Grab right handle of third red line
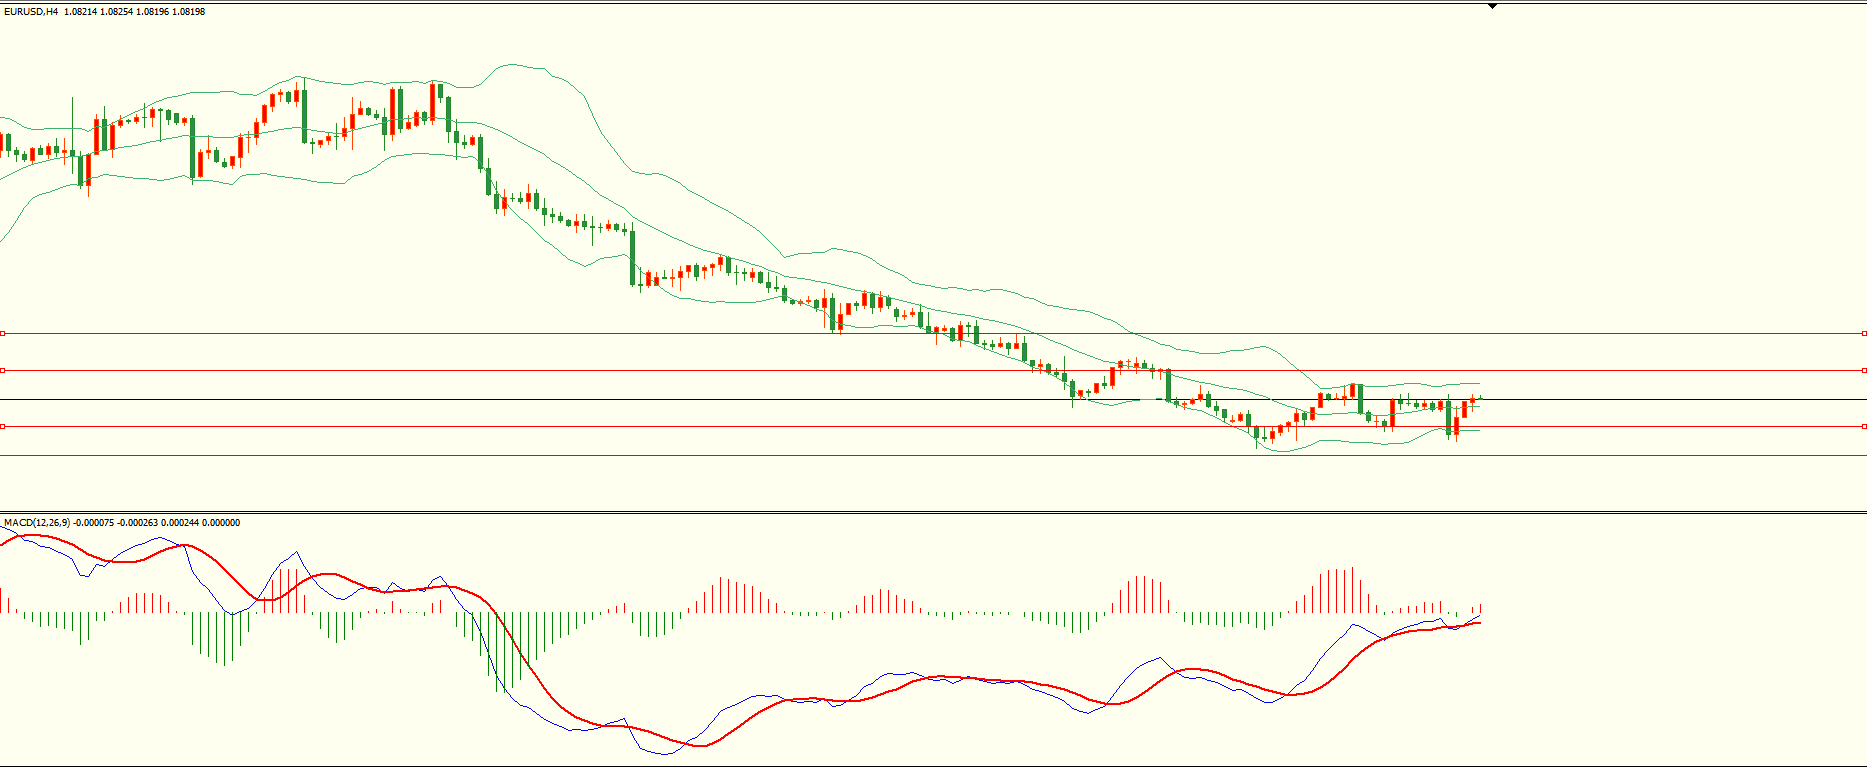This screenshot has height=767, width=1867. tap(1864, 426)
